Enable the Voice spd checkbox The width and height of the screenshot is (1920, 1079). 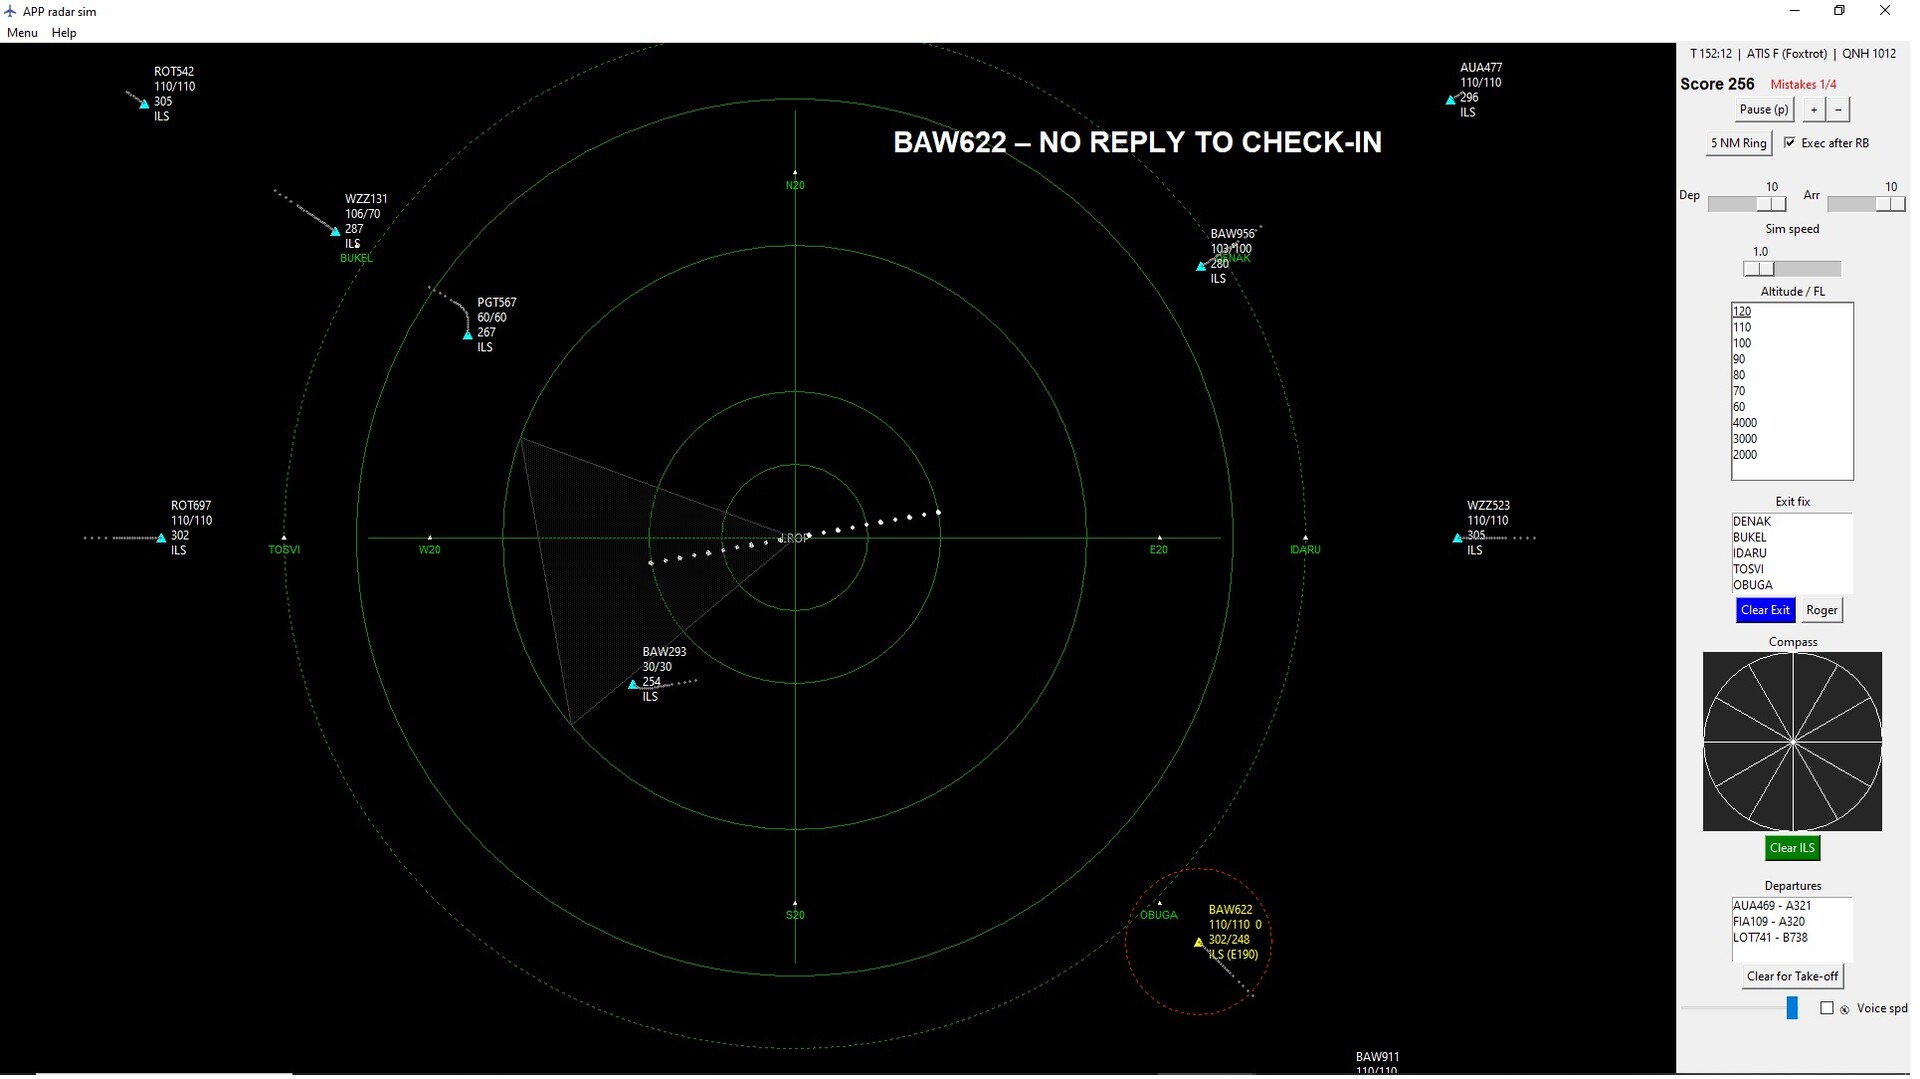tap(1826, 1008)
